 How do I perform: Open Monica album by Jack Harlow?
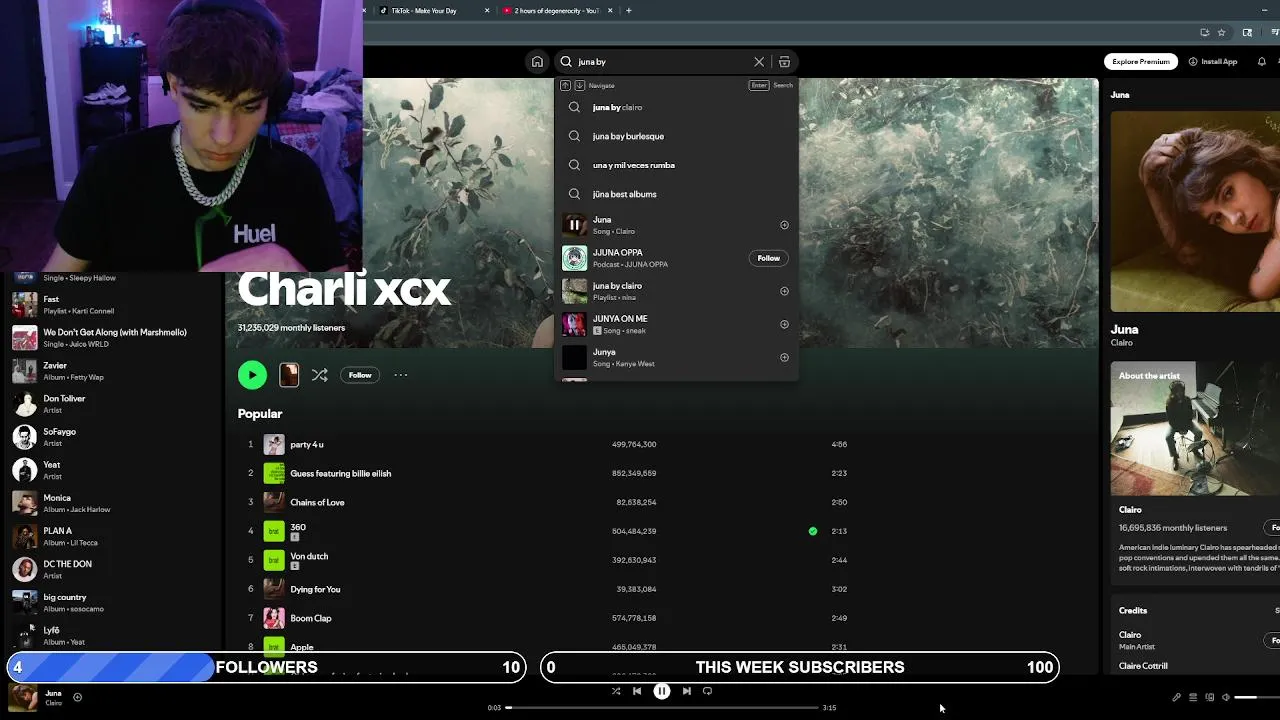(114, 502)
